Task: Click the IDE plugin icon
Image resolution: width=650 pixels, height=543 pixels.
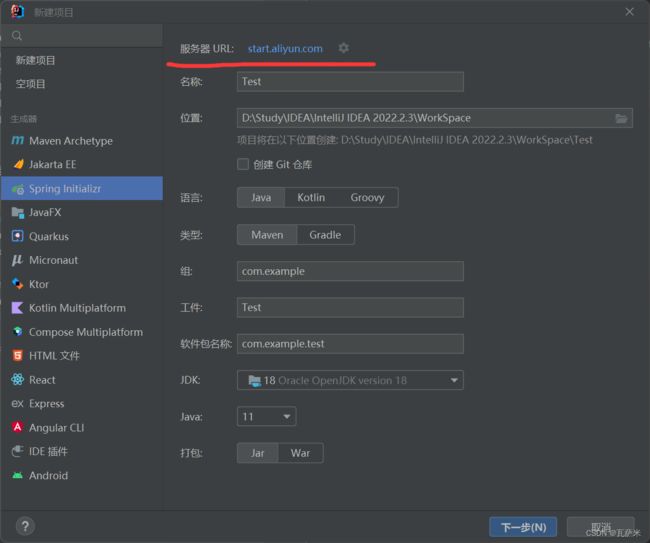Action: tap(17, 451)
